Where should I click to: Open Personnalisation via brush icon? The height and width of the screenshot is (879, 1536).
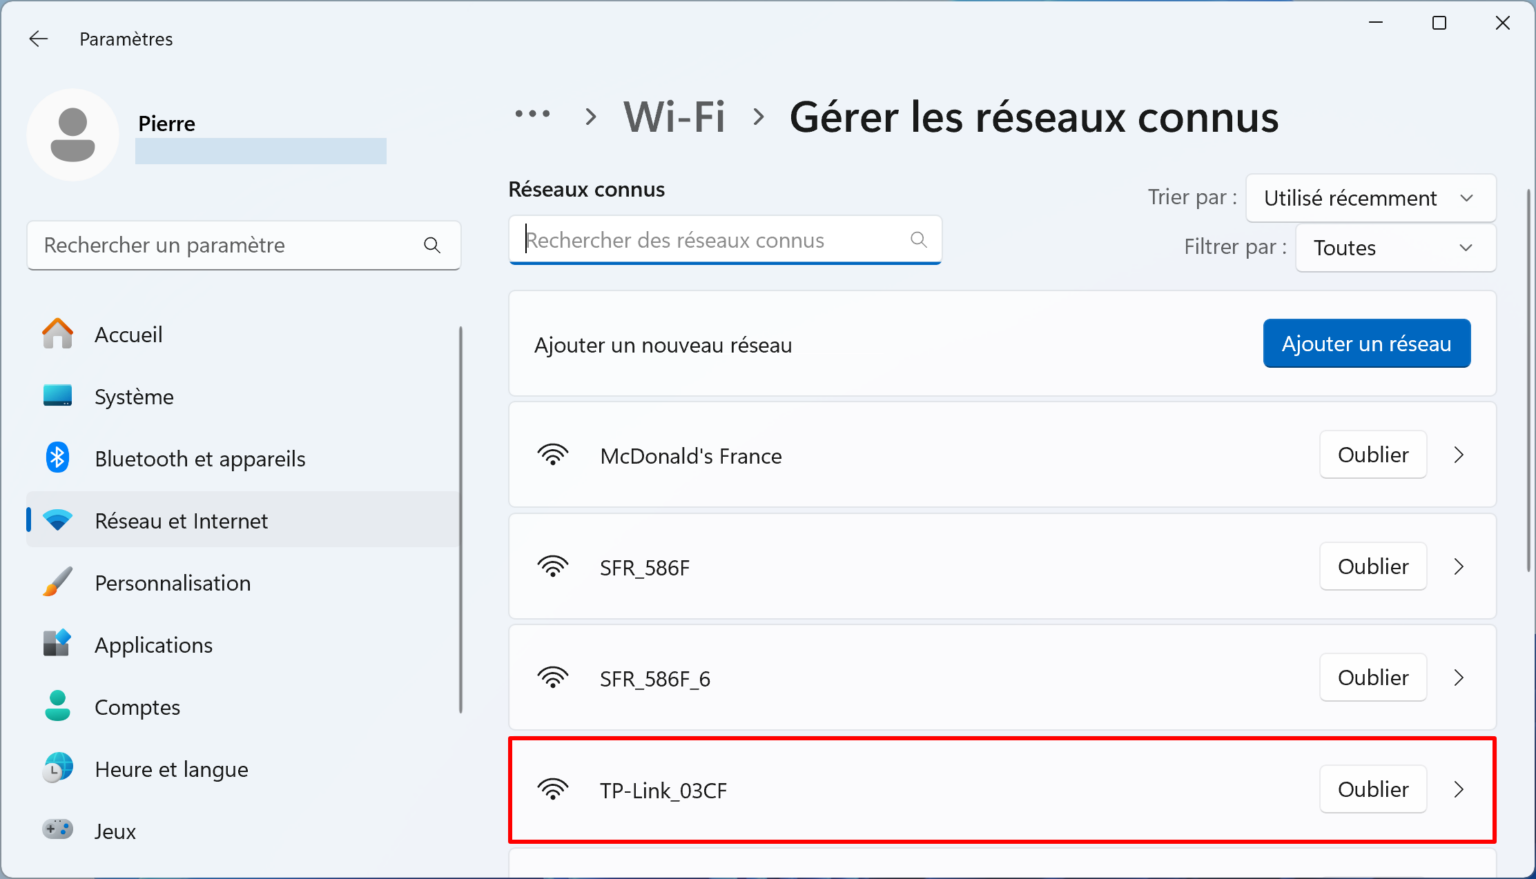(x=57, y=582)
